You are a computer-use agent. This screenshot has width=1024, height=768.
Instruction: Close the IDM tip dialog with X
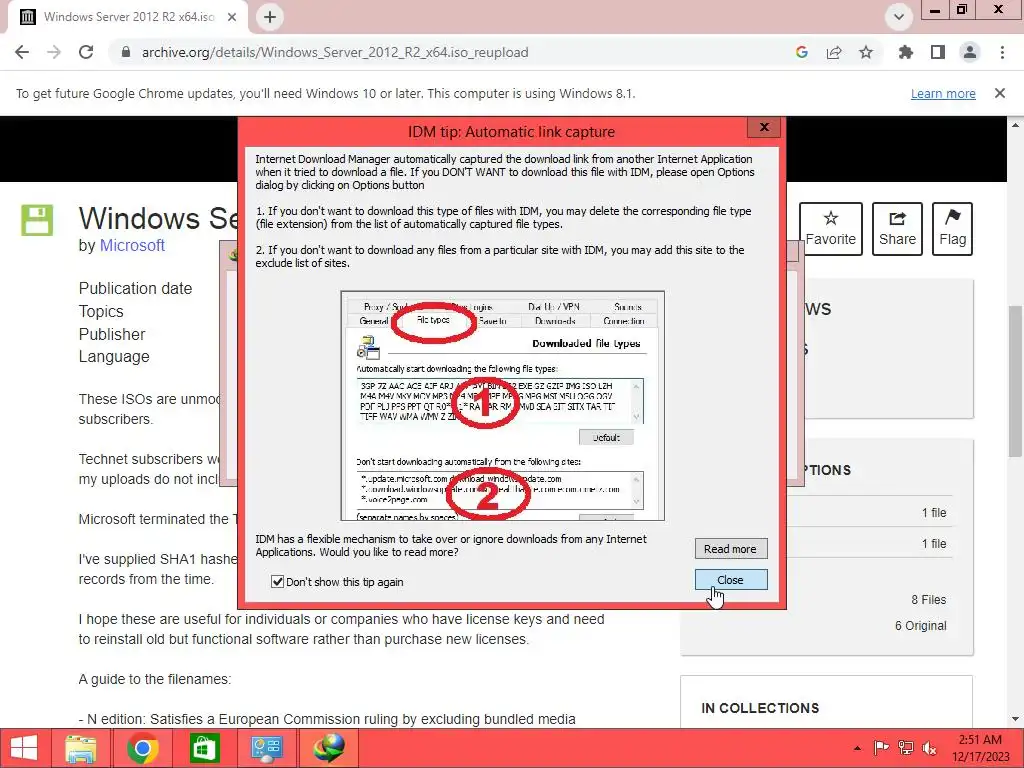(764, 127)
